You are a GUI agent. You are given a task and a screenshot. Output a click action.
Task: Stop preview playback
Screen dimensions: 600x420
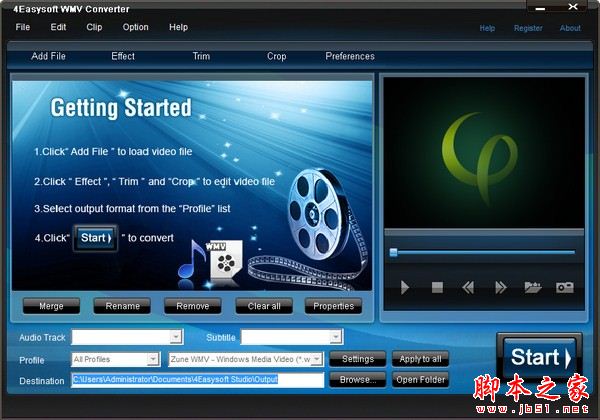pos(437,287)
